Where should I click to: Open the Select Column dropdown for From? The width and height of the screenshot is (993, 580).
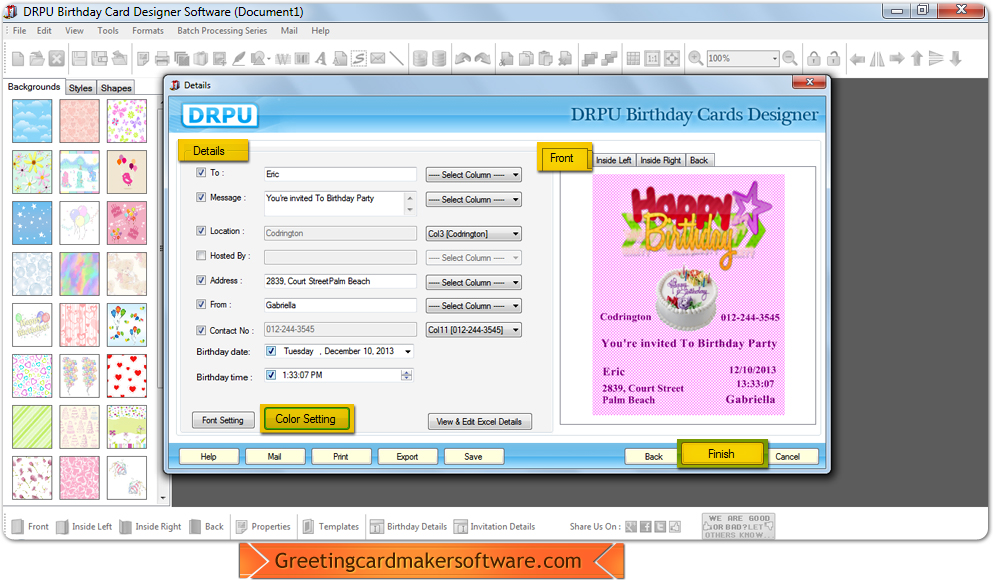click(474, 306)
